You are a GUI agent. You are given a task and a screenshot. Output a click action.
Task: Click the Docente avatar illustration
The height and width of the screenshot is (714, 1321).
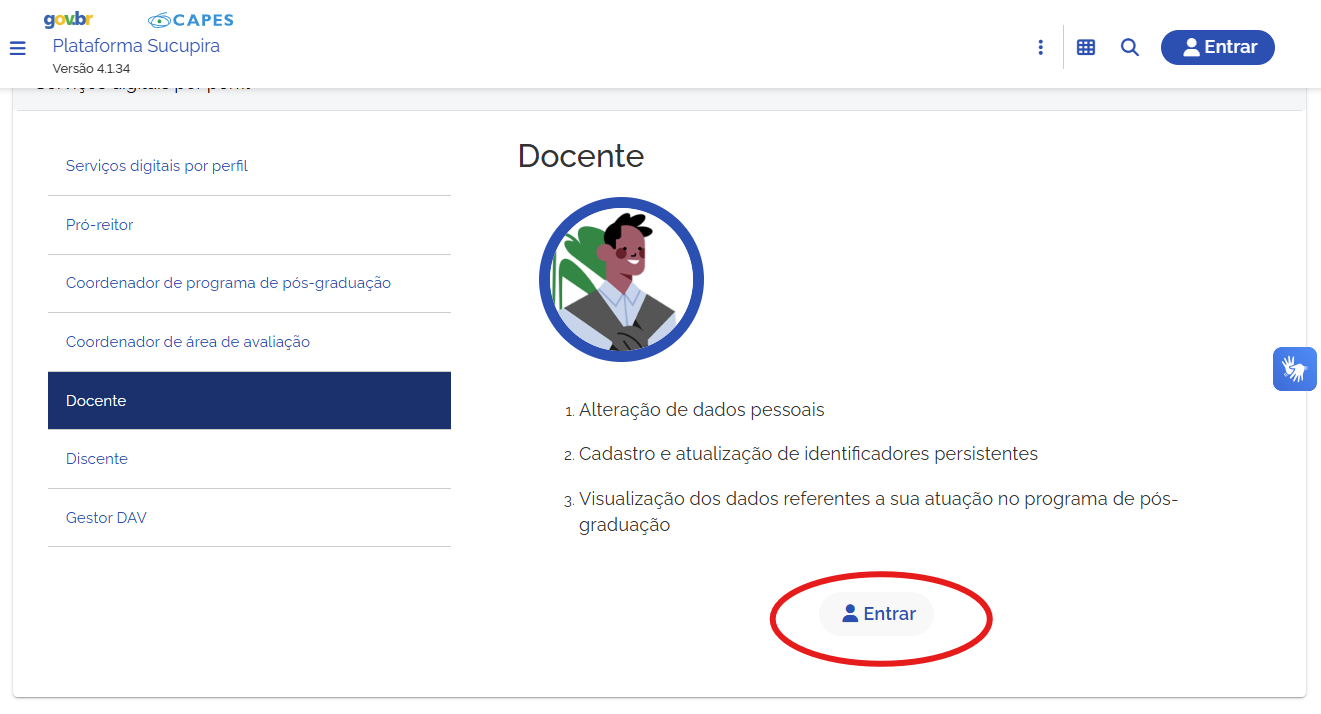621,279
